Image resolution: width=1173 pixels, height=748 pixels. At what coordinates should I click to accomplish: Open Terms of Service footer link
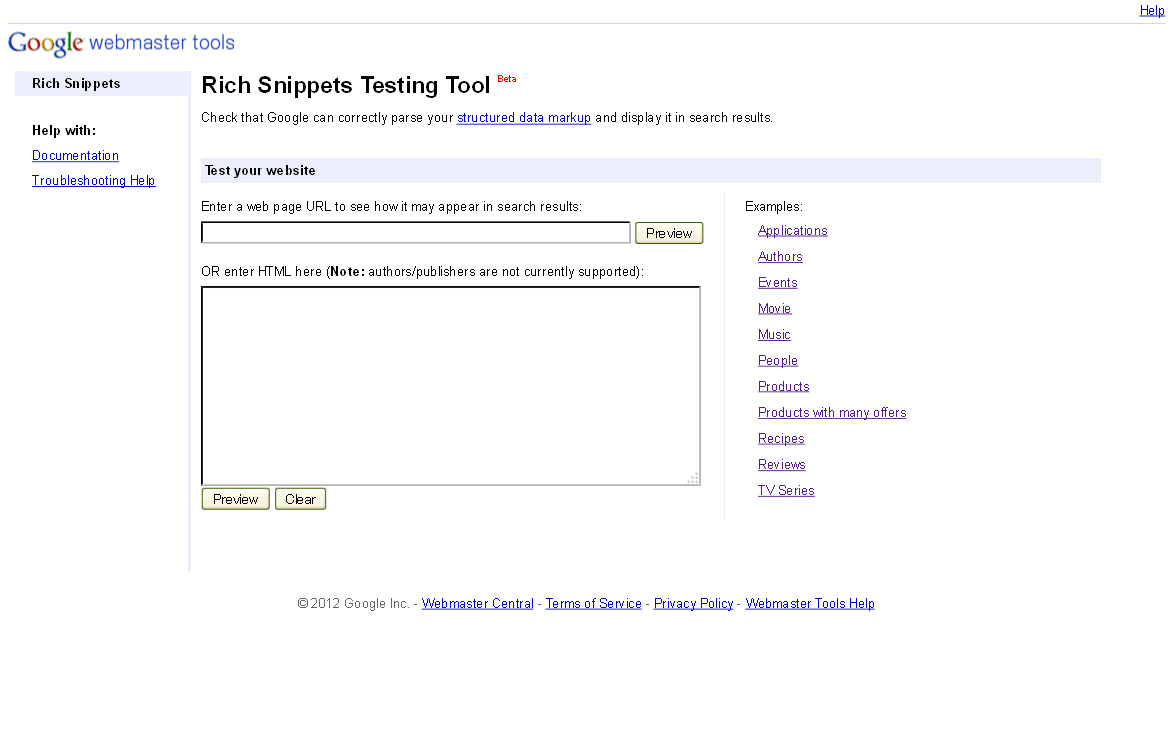click(x=593, y=604)
